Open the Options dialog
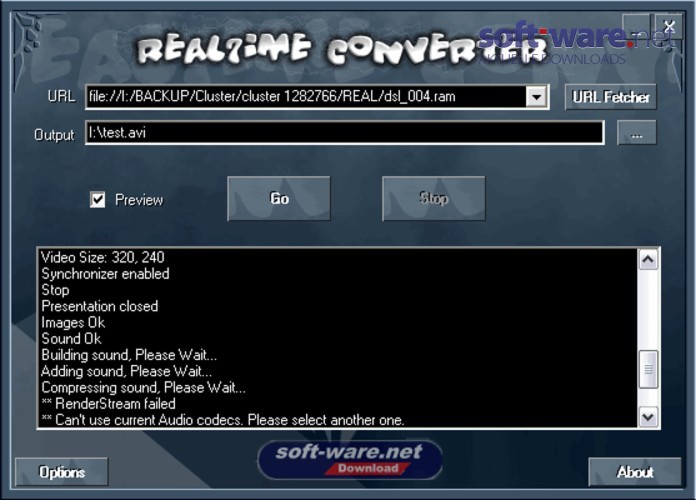The height and width of the screenshot is (500, 696). (62, 472)
